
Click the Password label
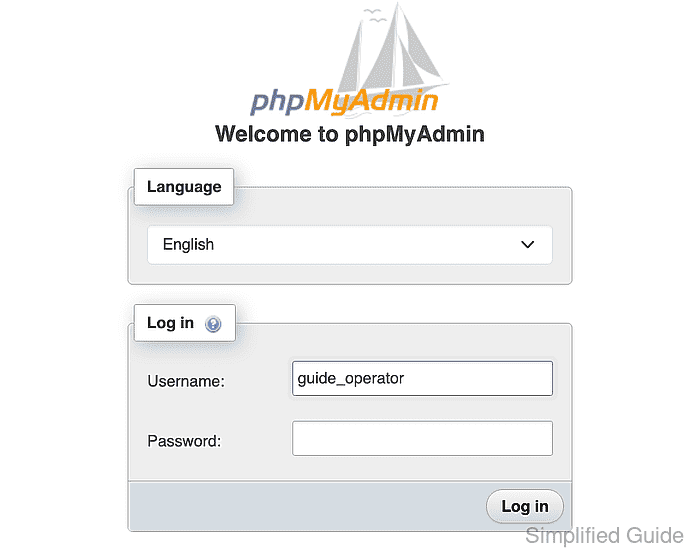click(x=184, y=441)
